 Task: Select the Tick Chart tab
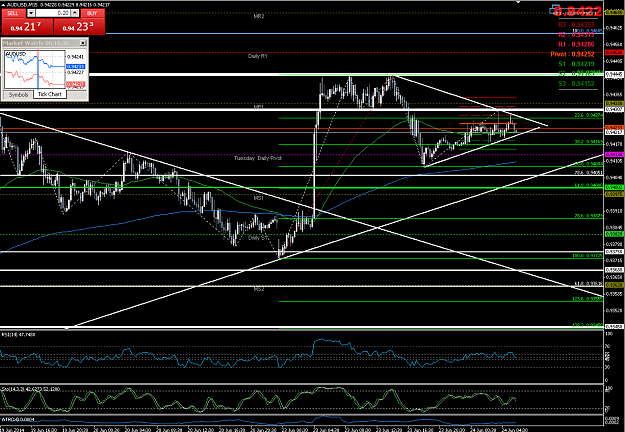tap(50, 94)
